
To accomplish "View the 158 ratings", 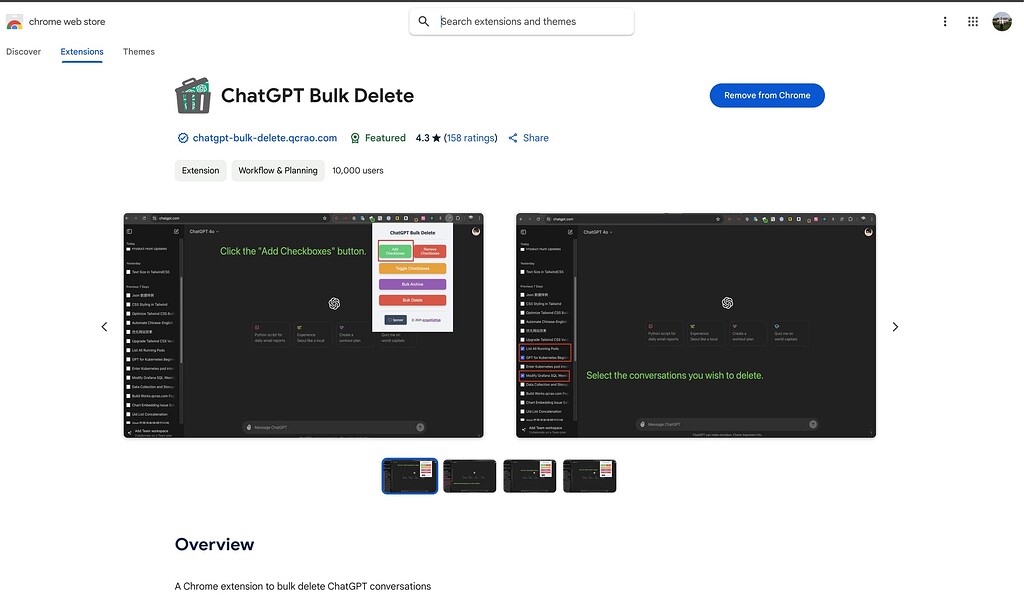I will pos(469,137).
